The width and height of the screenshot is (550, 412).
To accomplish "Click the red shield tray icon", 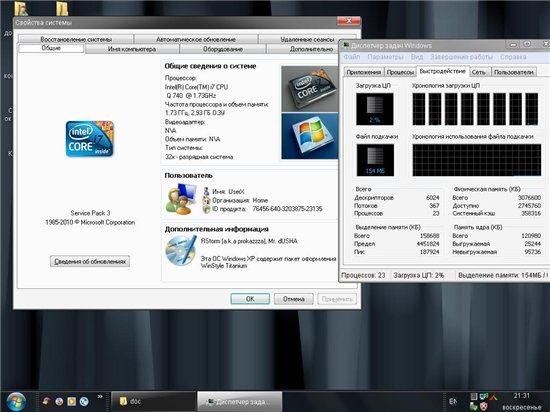I will click(484, 406).
